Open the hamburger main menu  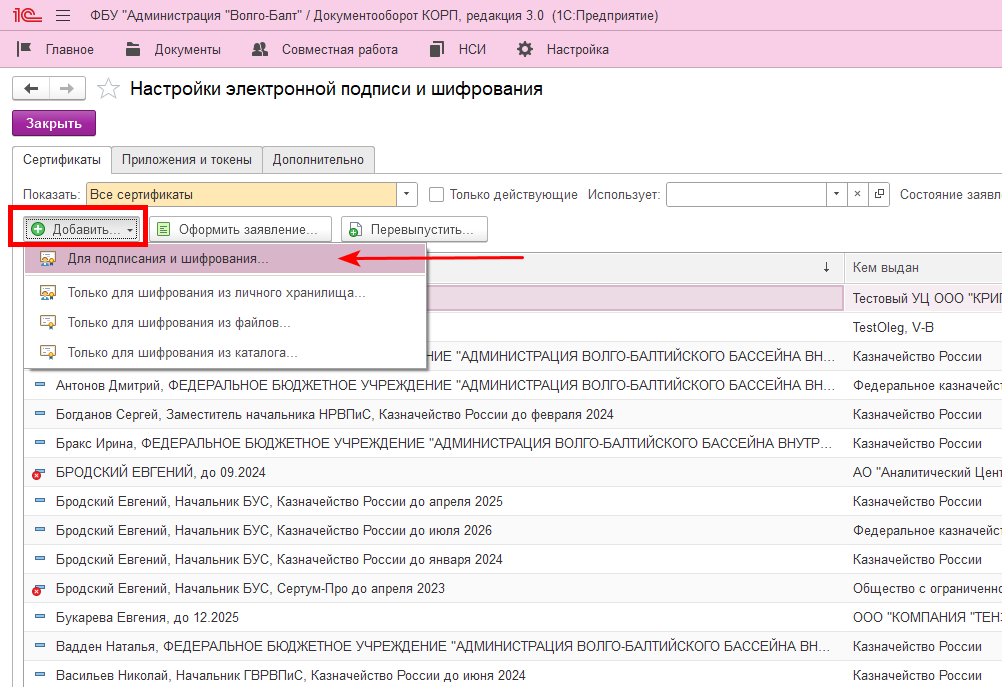tap(63, 17)
